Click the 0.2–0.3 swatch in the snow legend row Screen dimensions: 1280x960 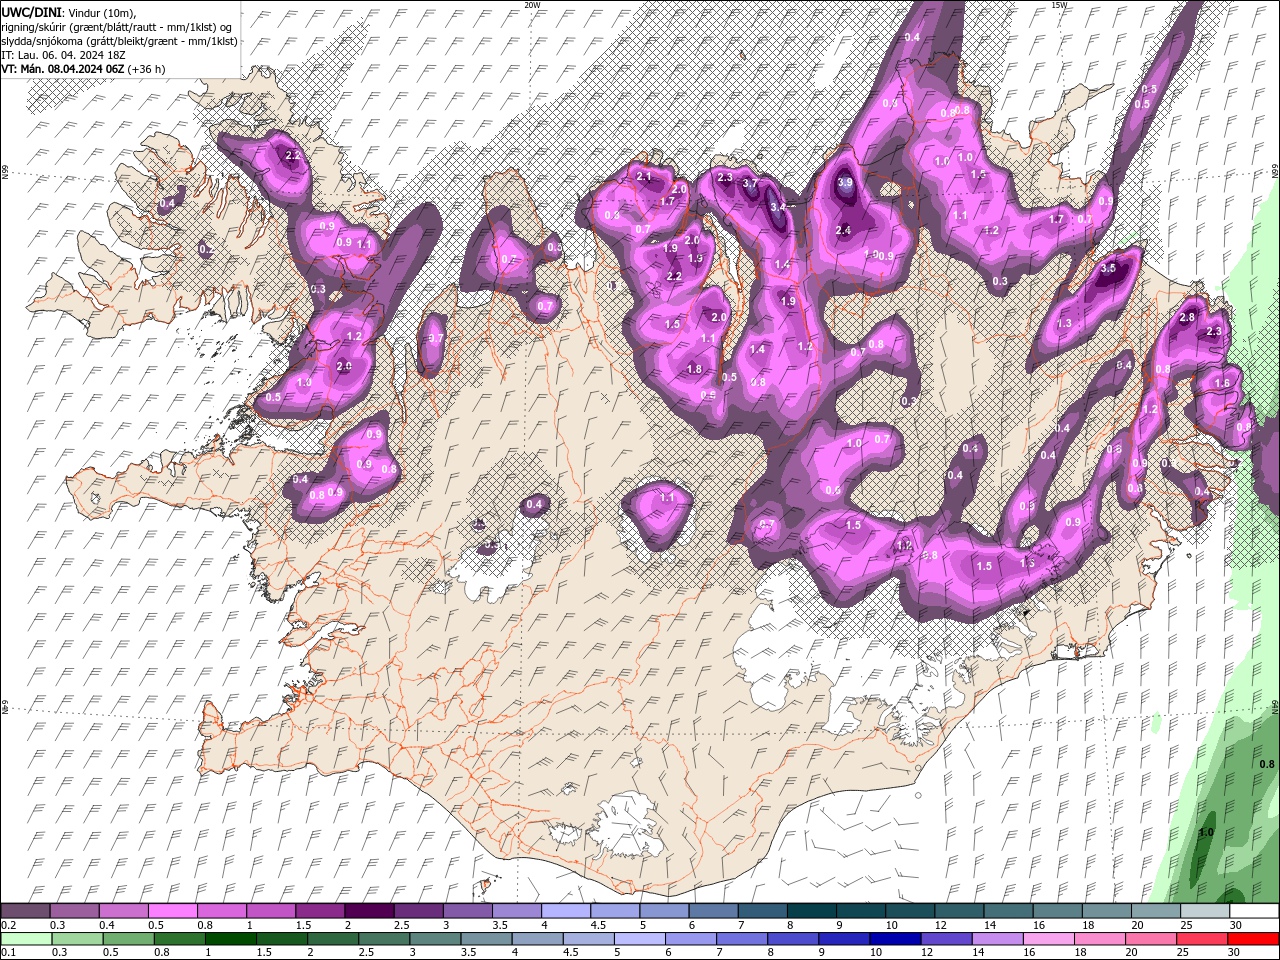pyautogui.click(x=27, y=911)
